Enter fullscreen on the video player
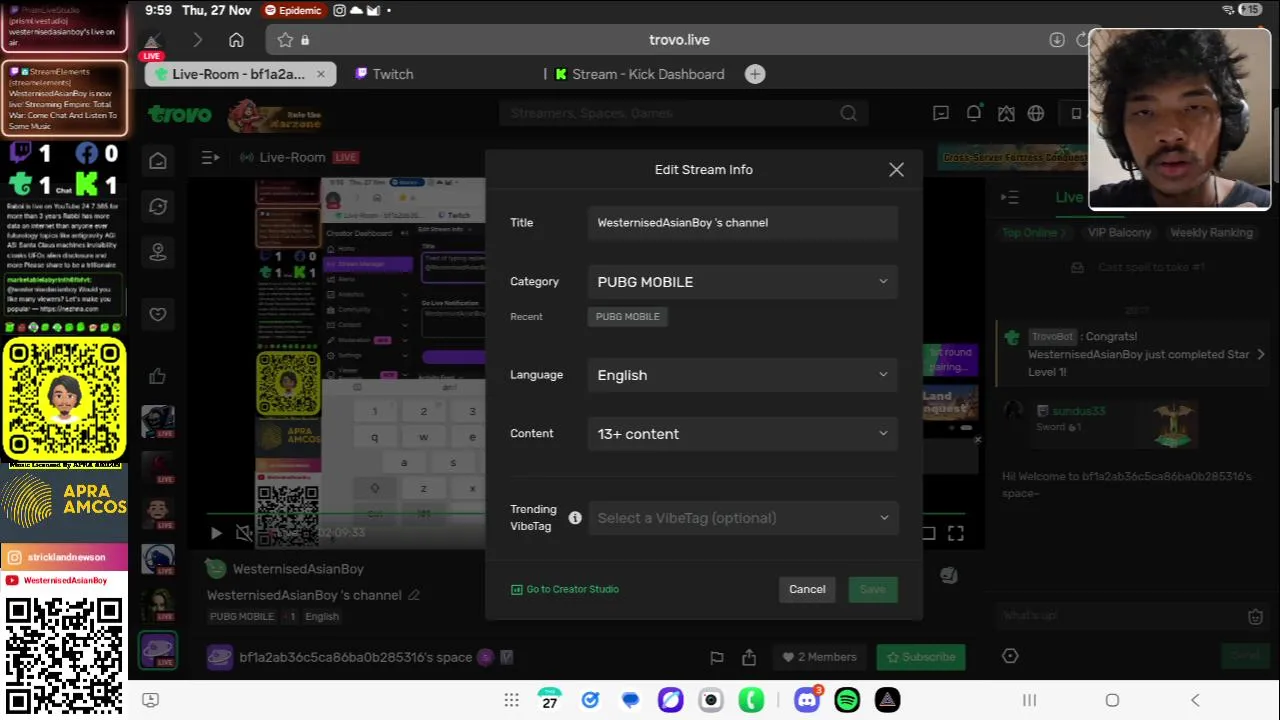Image resolution: width=1280 pixels, height=720 pixels. [x=956, y=534]
